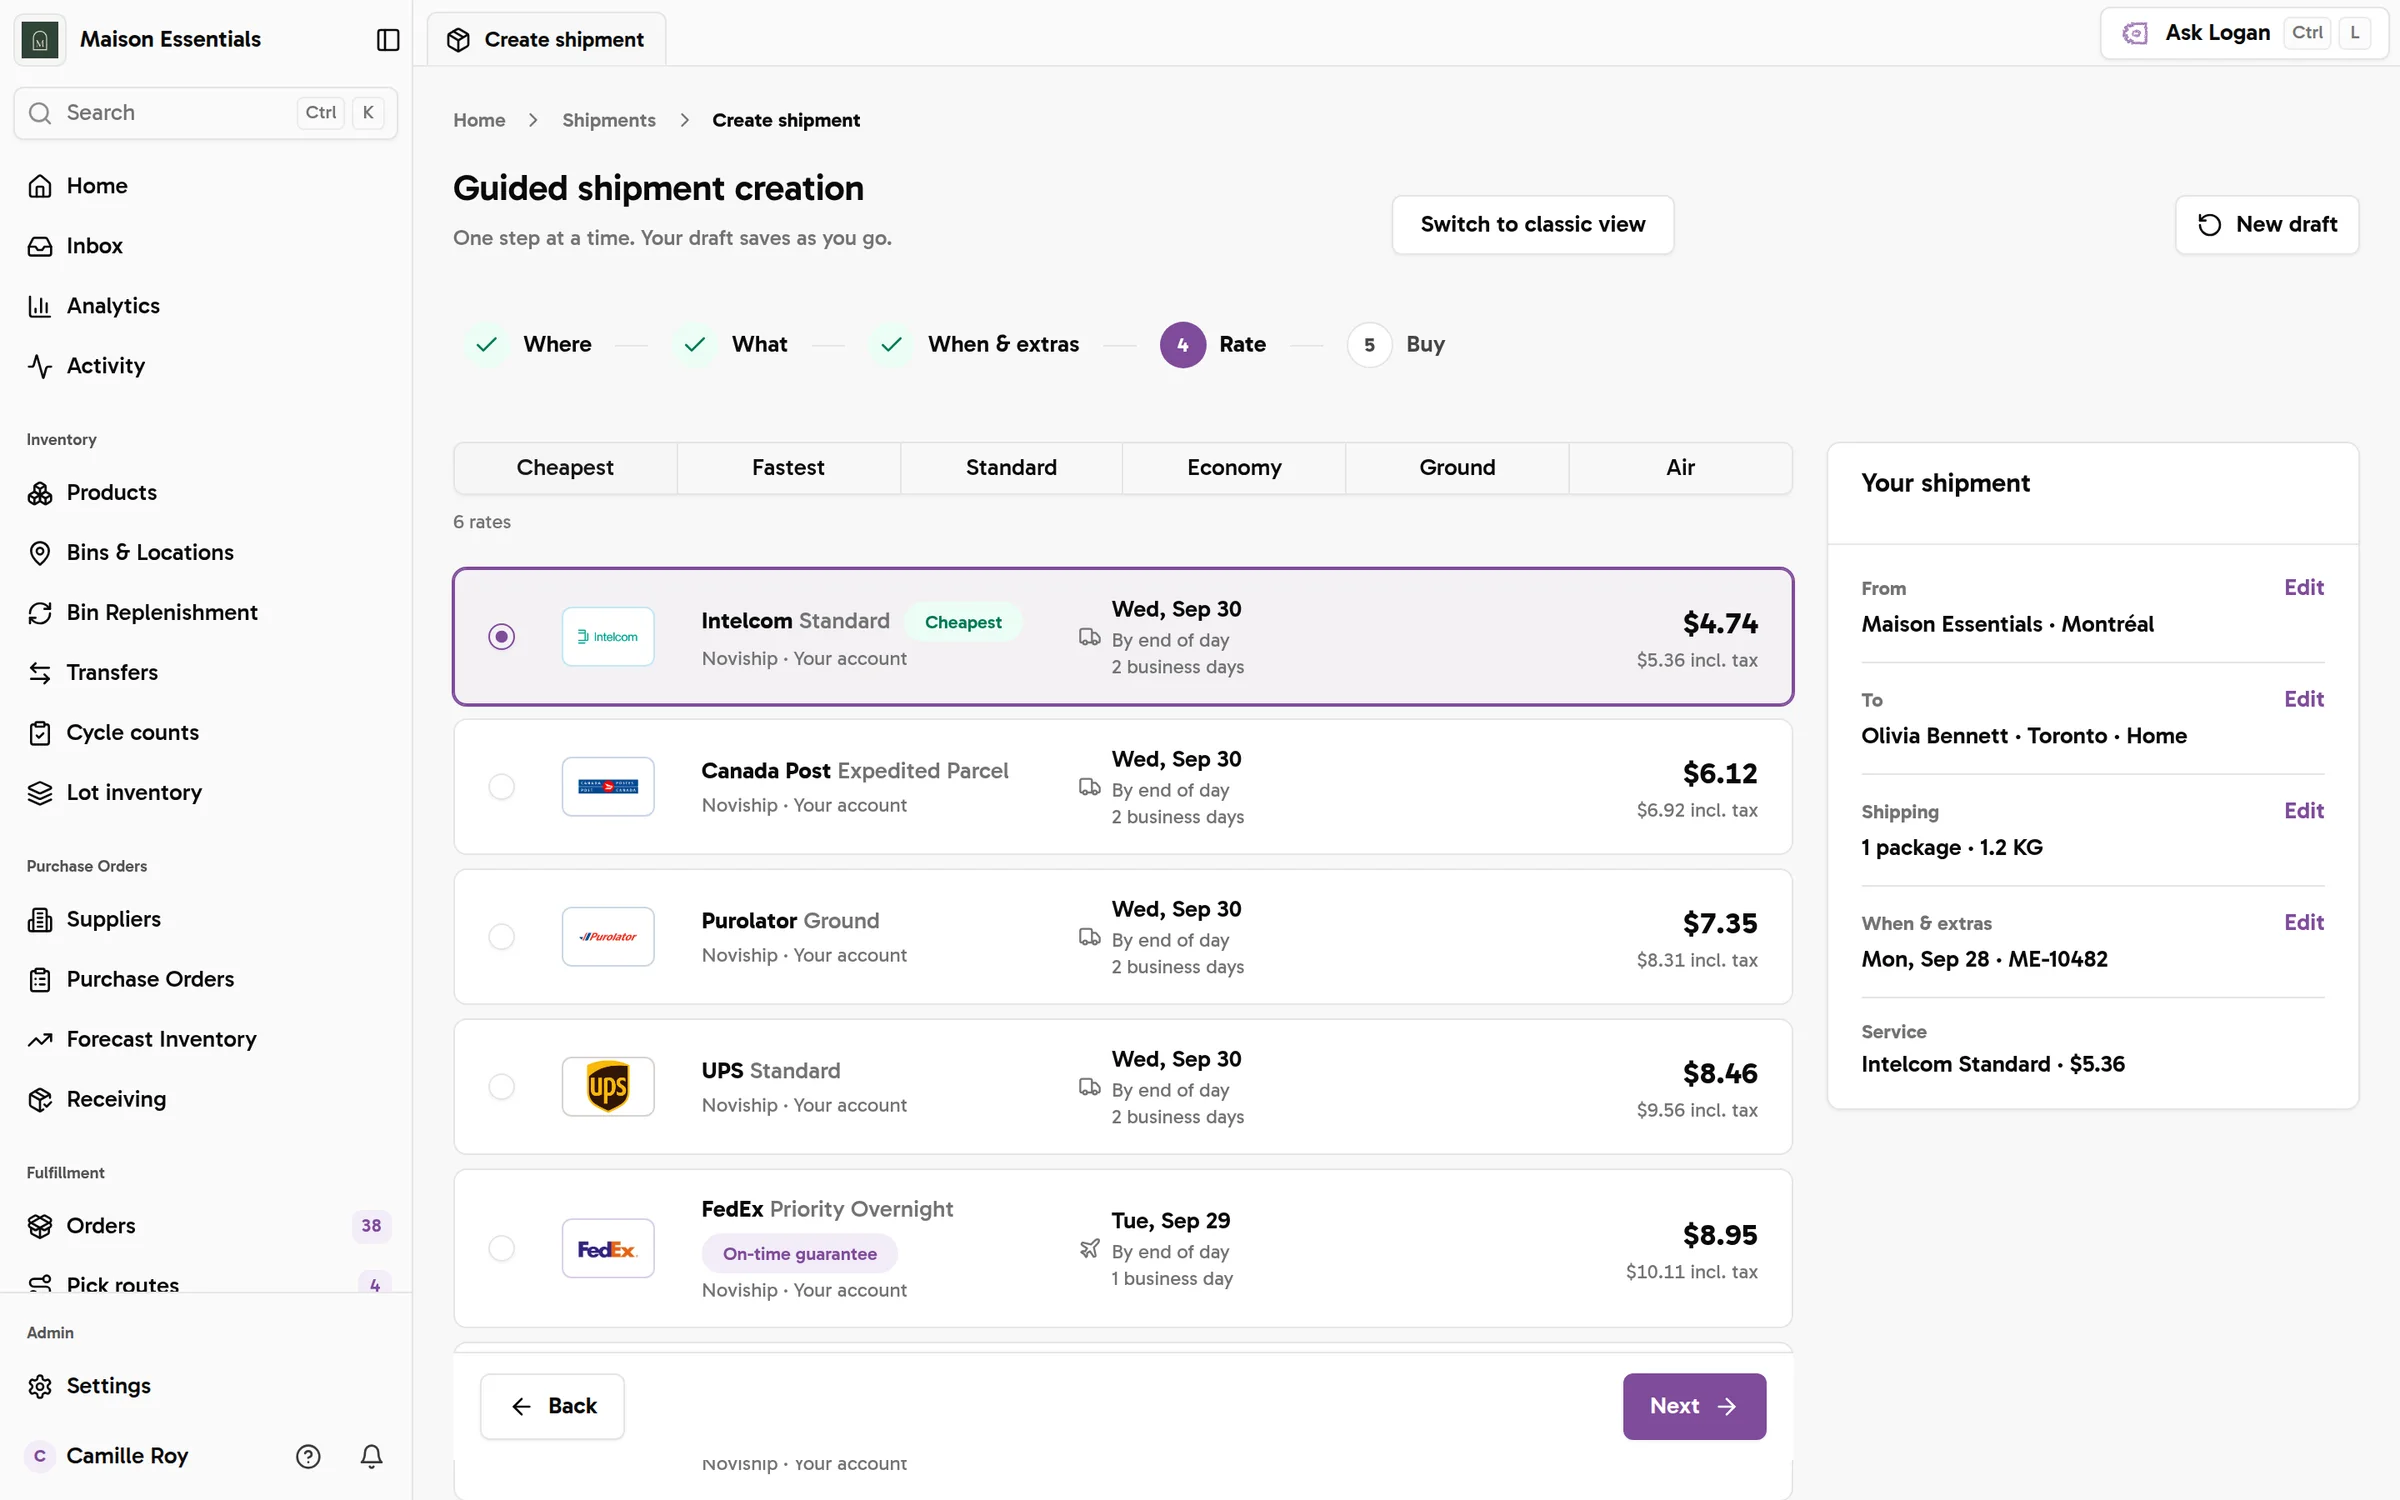Open Lot inventory layers icon
The image size is (2400, 1500).
40,792
